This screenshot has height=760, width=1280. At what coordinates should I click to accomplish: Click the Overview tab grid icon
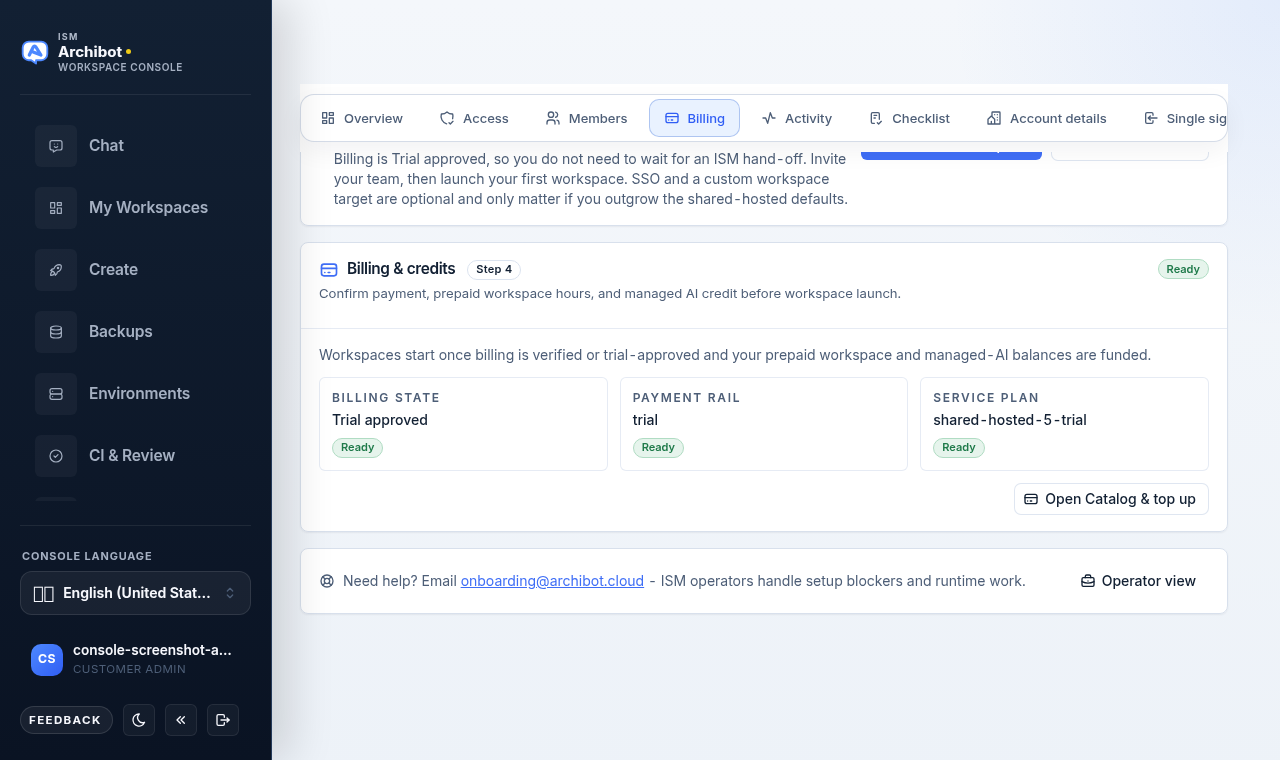[328, 118]
